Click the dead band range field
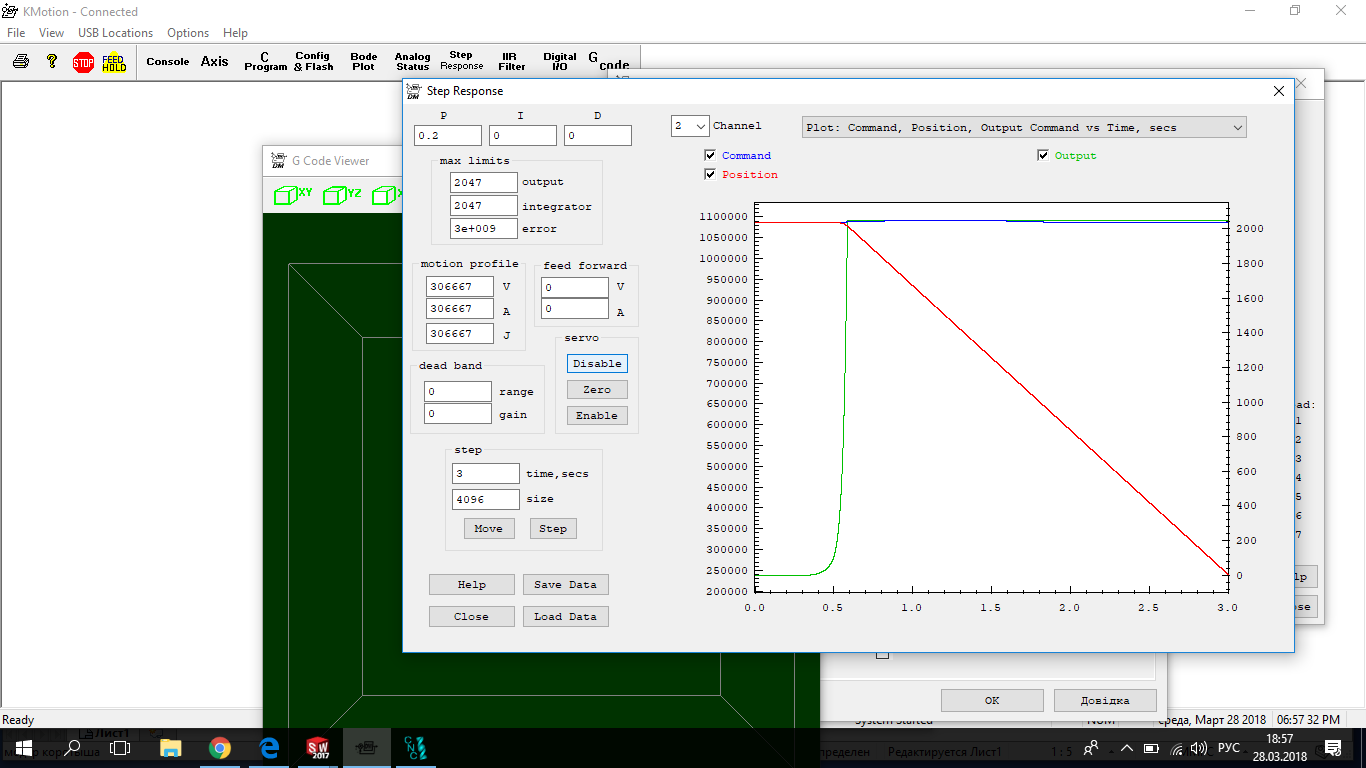This screenshot has height=768, width=1366. pos(458,392)
